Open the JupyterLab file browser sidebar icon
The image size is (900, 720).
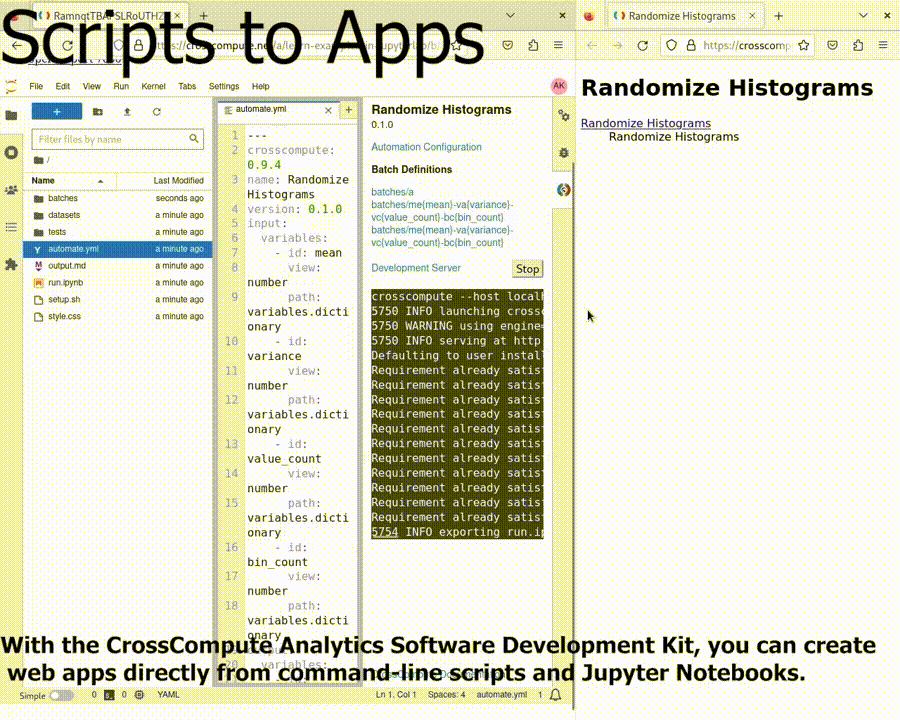[11, 115]
